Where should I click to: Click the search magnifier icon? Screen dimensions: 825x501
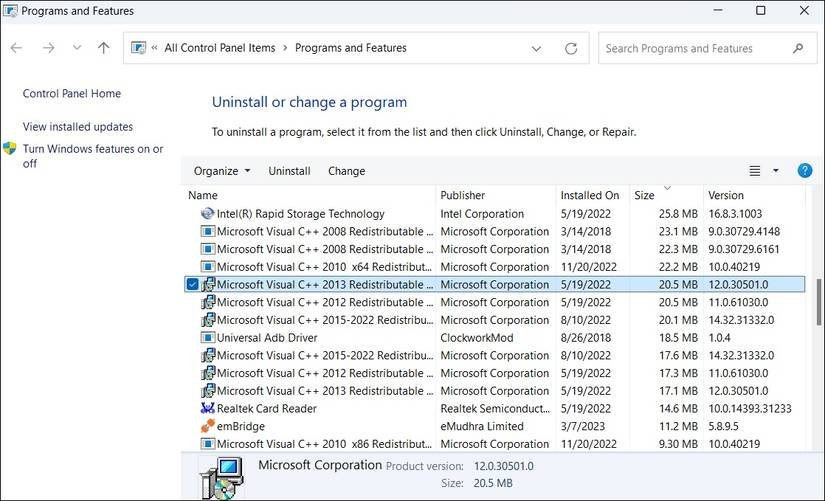point(798,48)
